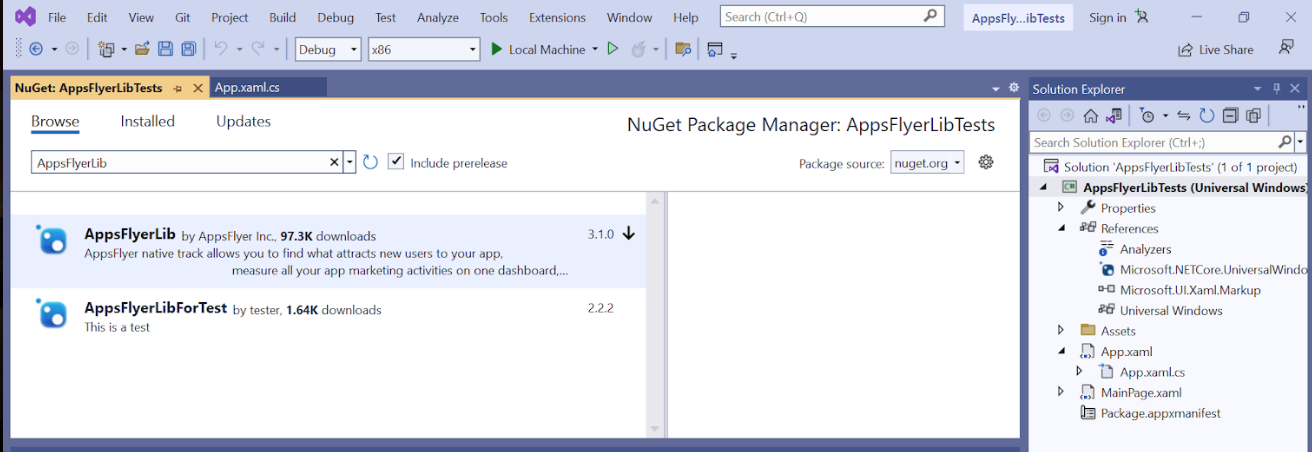Click Sync with Active Document icon
1312x452 pixels.
[1184, 116]
